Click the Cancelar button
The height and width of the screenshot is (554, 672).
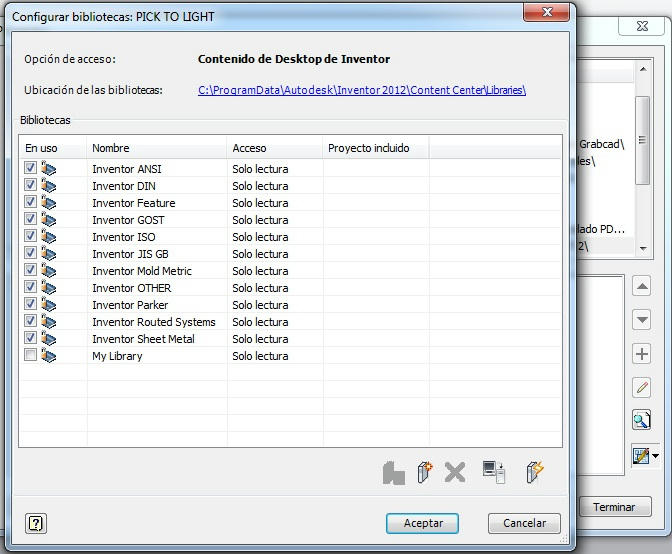[x=524, y=523]
